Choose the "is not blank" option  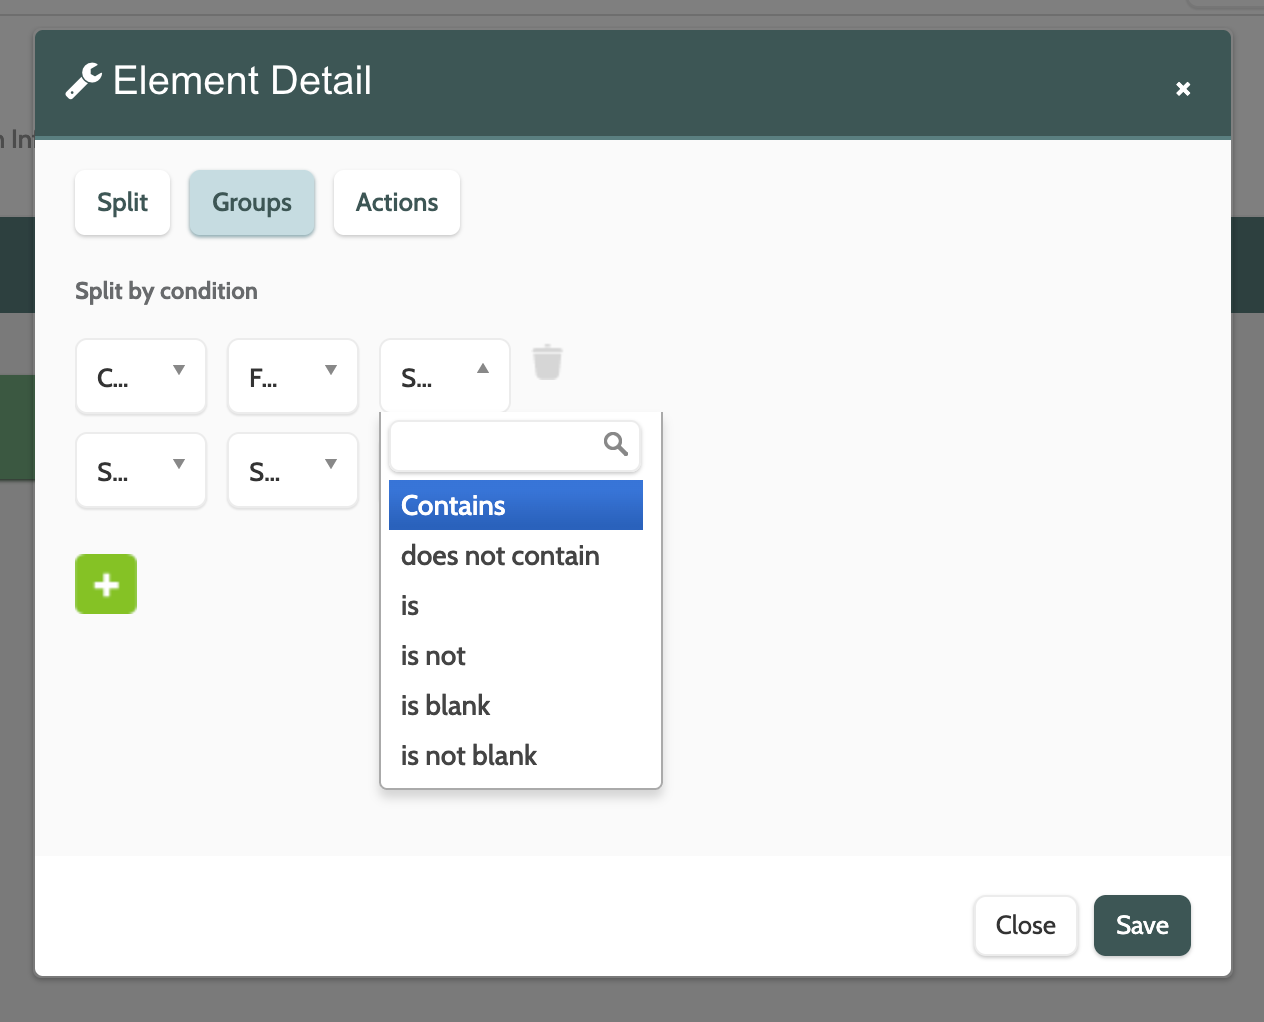point(469,756)
